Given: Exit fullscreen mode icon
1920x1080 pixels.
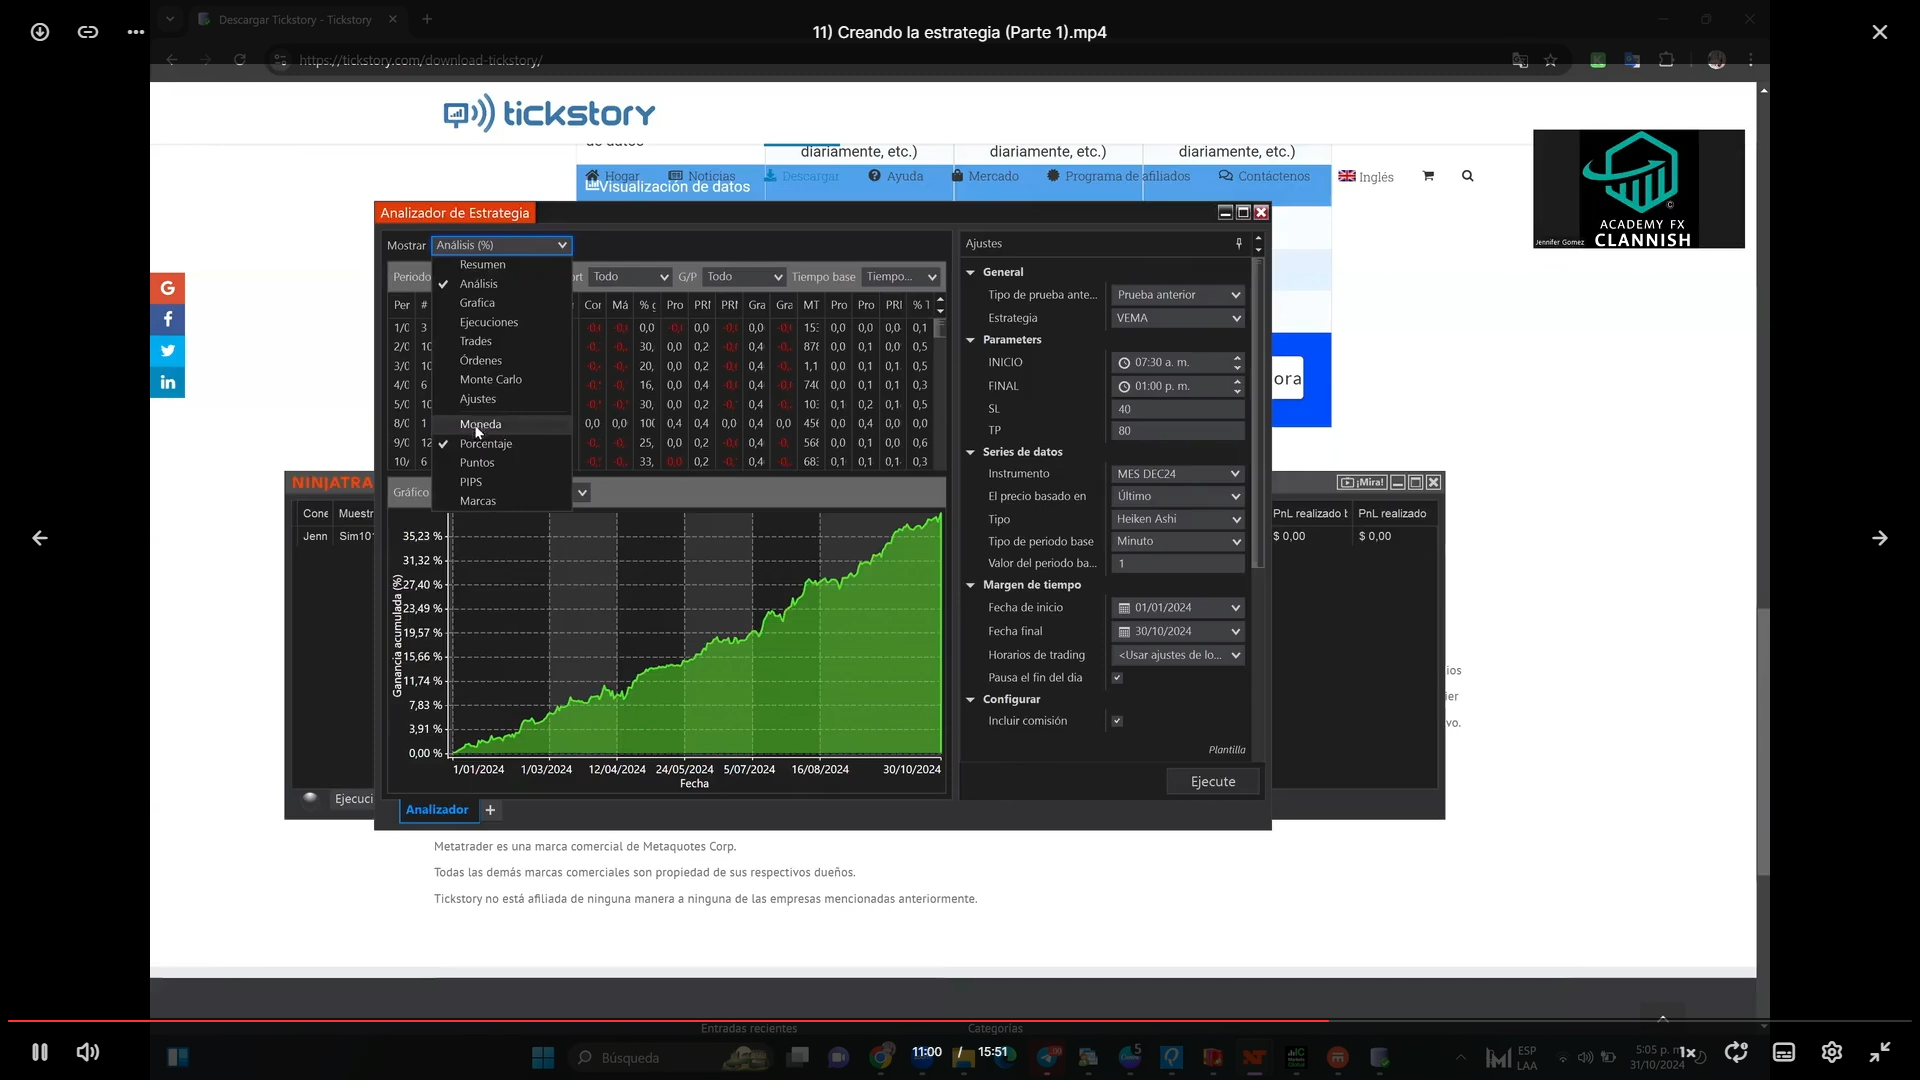Looking at the screenshot, I should [x=1880, y=1052].
